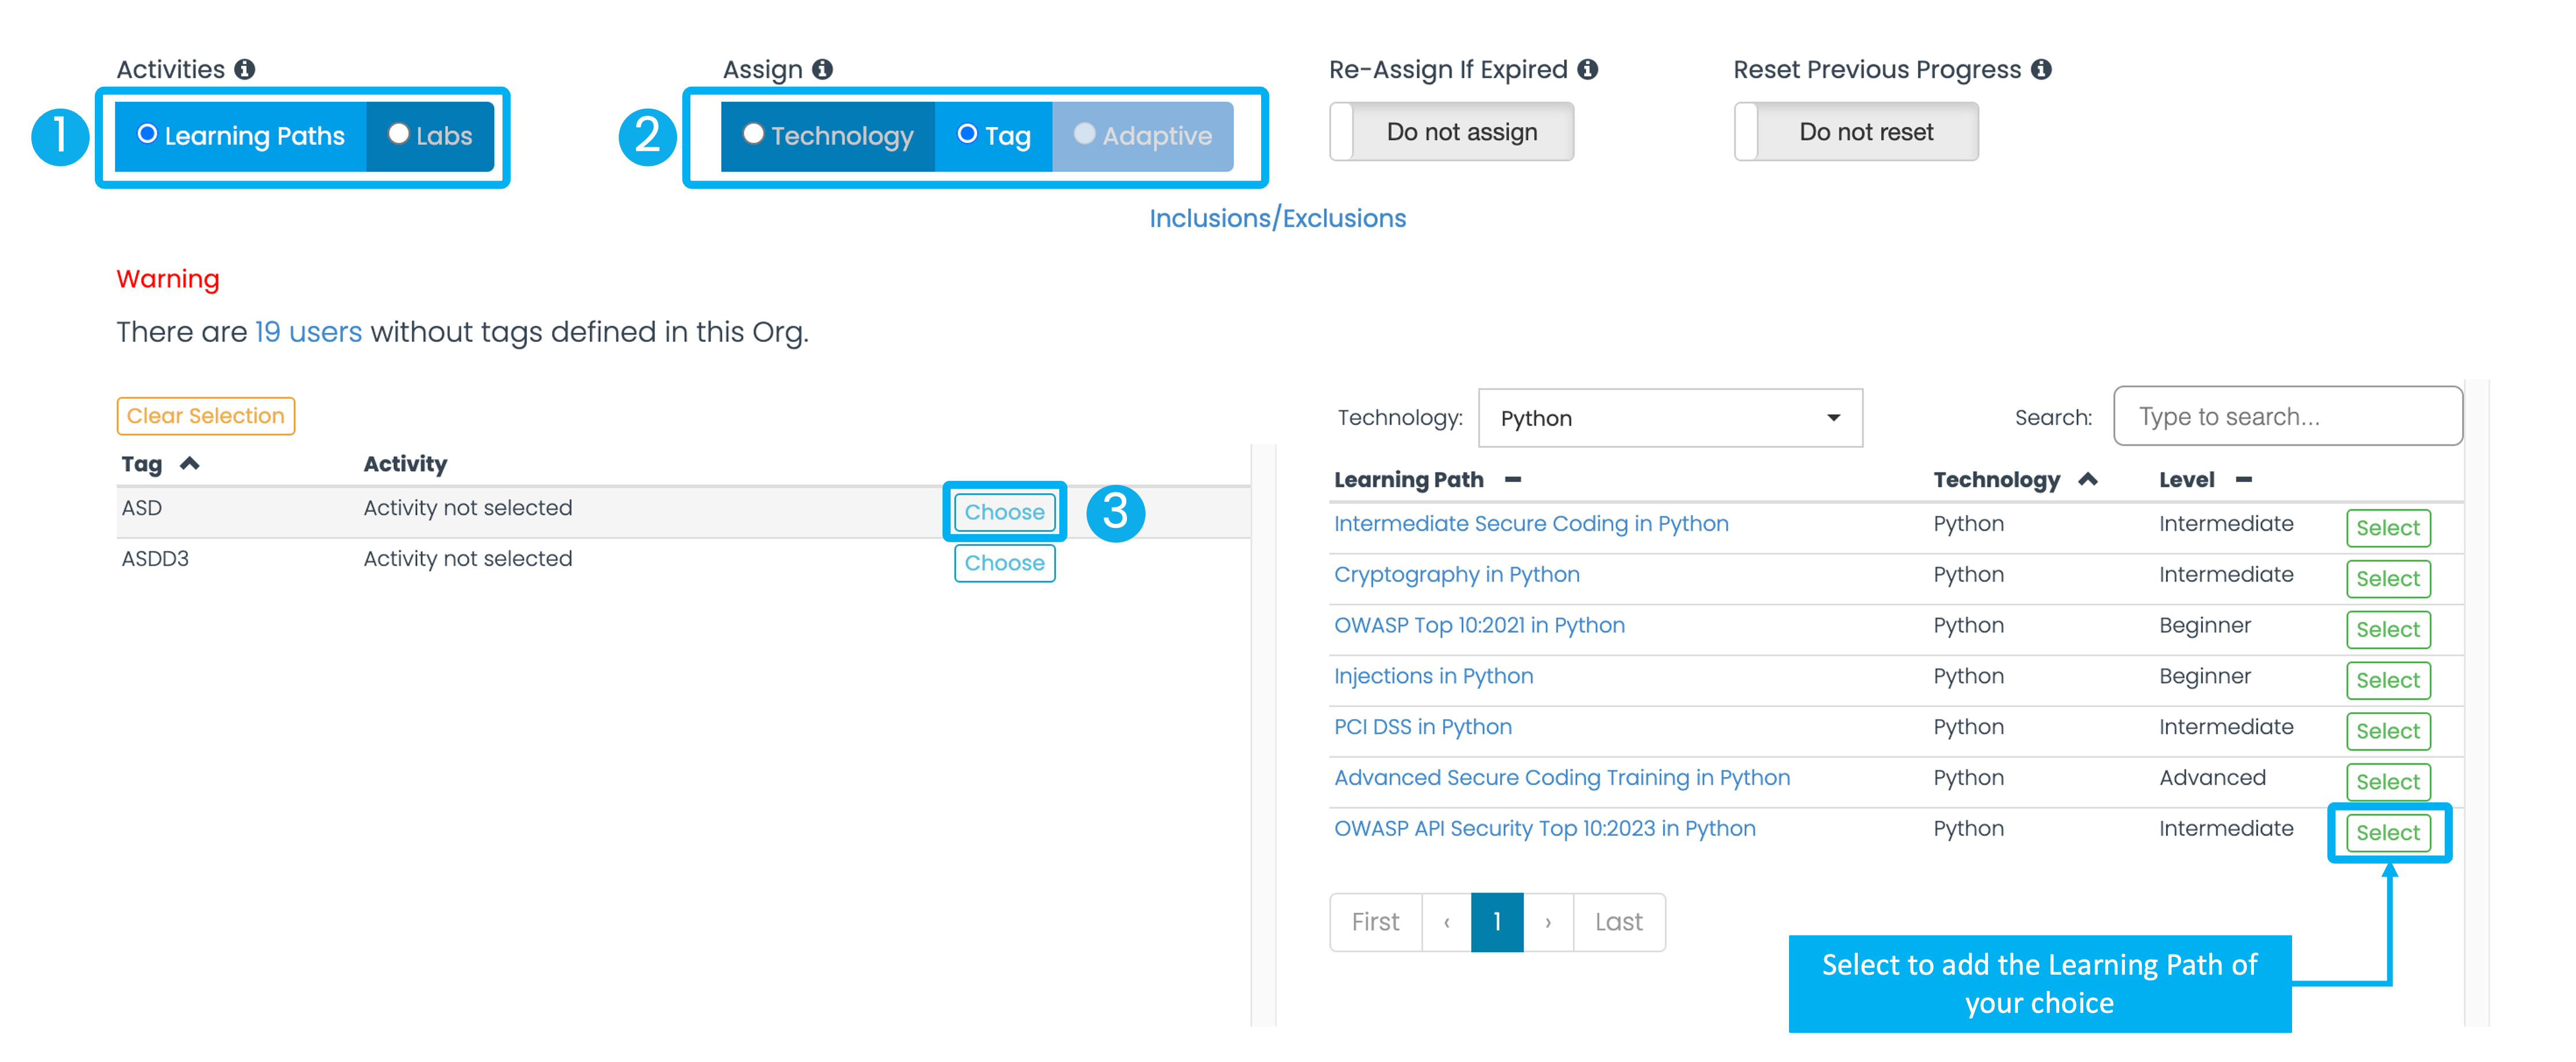Image resolution: width=2576 pixels, height=1062 pixels.
Task: Open the Technology Python dropdown
Action: [x=1670, y=418]
